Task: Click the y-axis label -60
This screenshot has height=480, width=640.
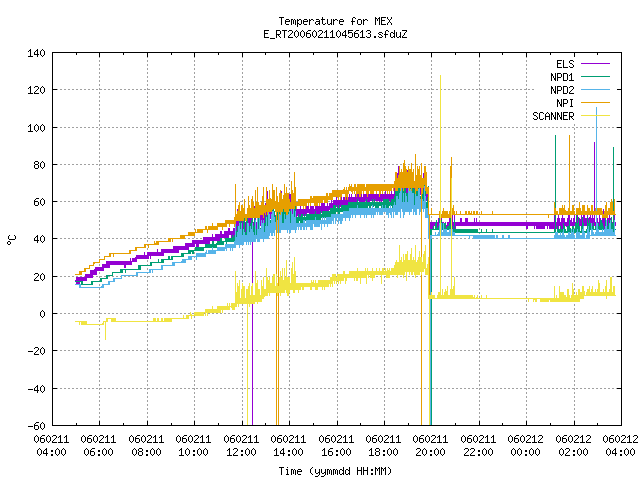Action: pos(36,426)
